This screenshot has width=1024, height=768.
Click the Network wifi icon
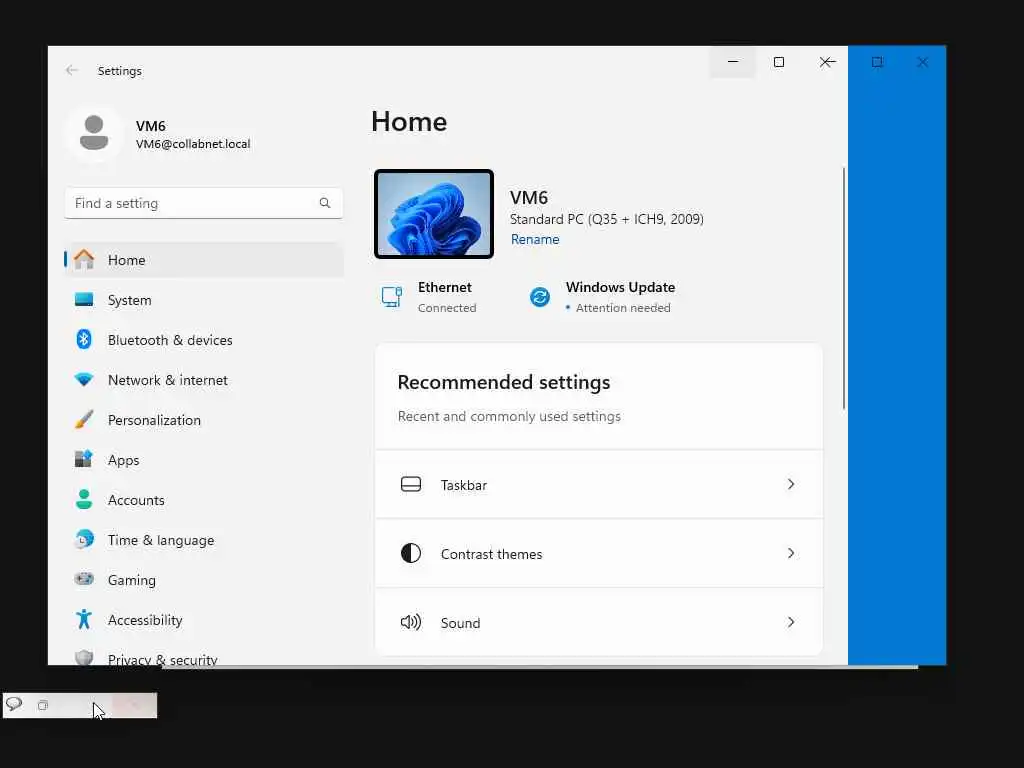84,379
